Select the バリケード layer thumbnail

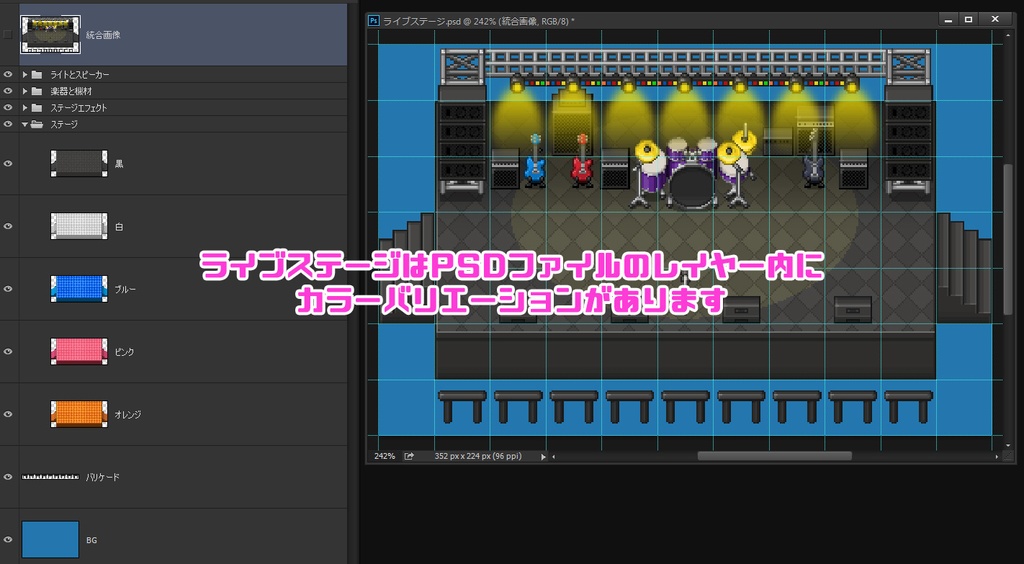(50, 477)
